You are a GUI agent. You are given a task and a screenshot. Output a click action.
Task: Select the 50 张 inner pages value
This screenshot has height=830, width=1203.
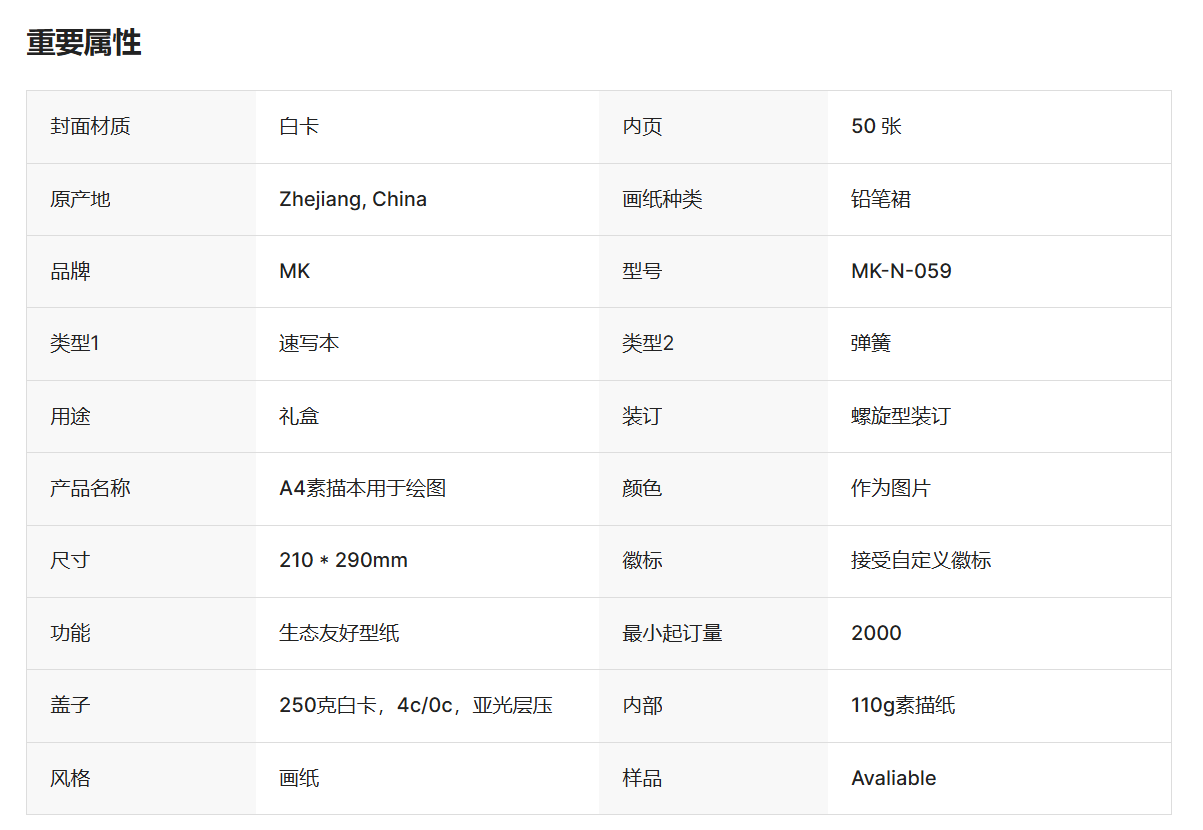[x=876, y=127]
